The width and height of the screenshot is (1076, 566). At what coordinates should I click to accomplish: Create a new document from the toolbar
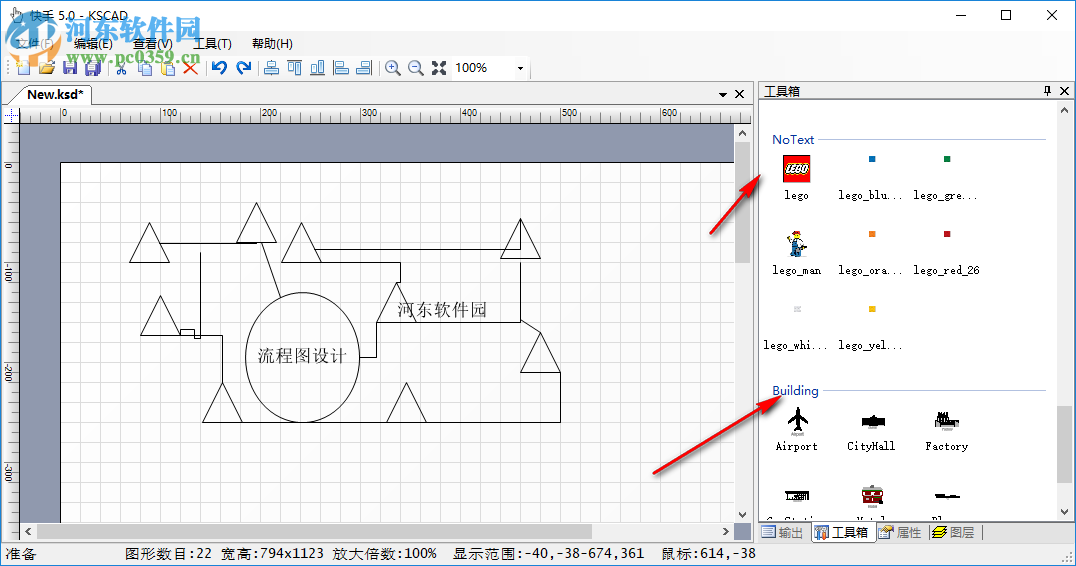click(23, 67)
